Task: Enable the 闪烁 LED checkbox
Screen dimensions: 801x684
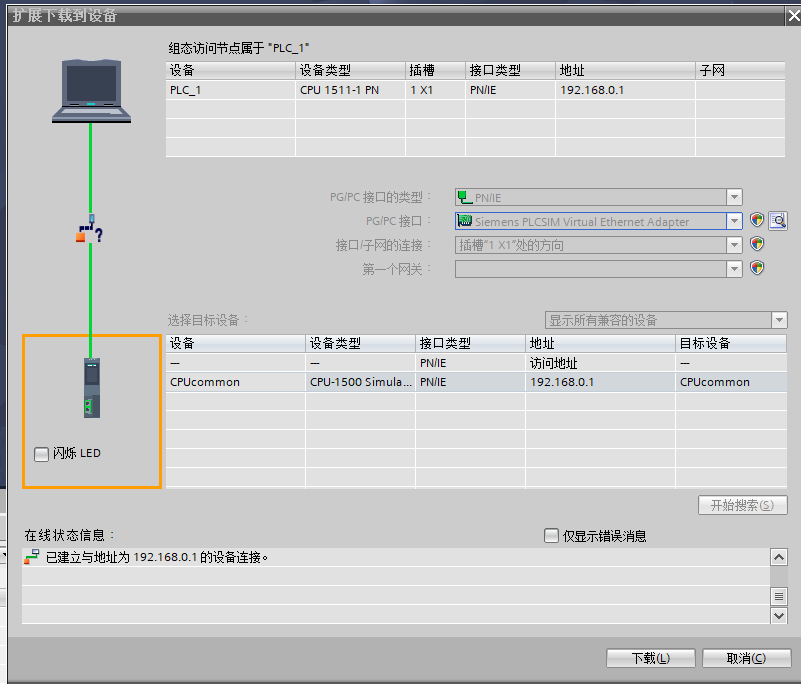Action: 41,454
